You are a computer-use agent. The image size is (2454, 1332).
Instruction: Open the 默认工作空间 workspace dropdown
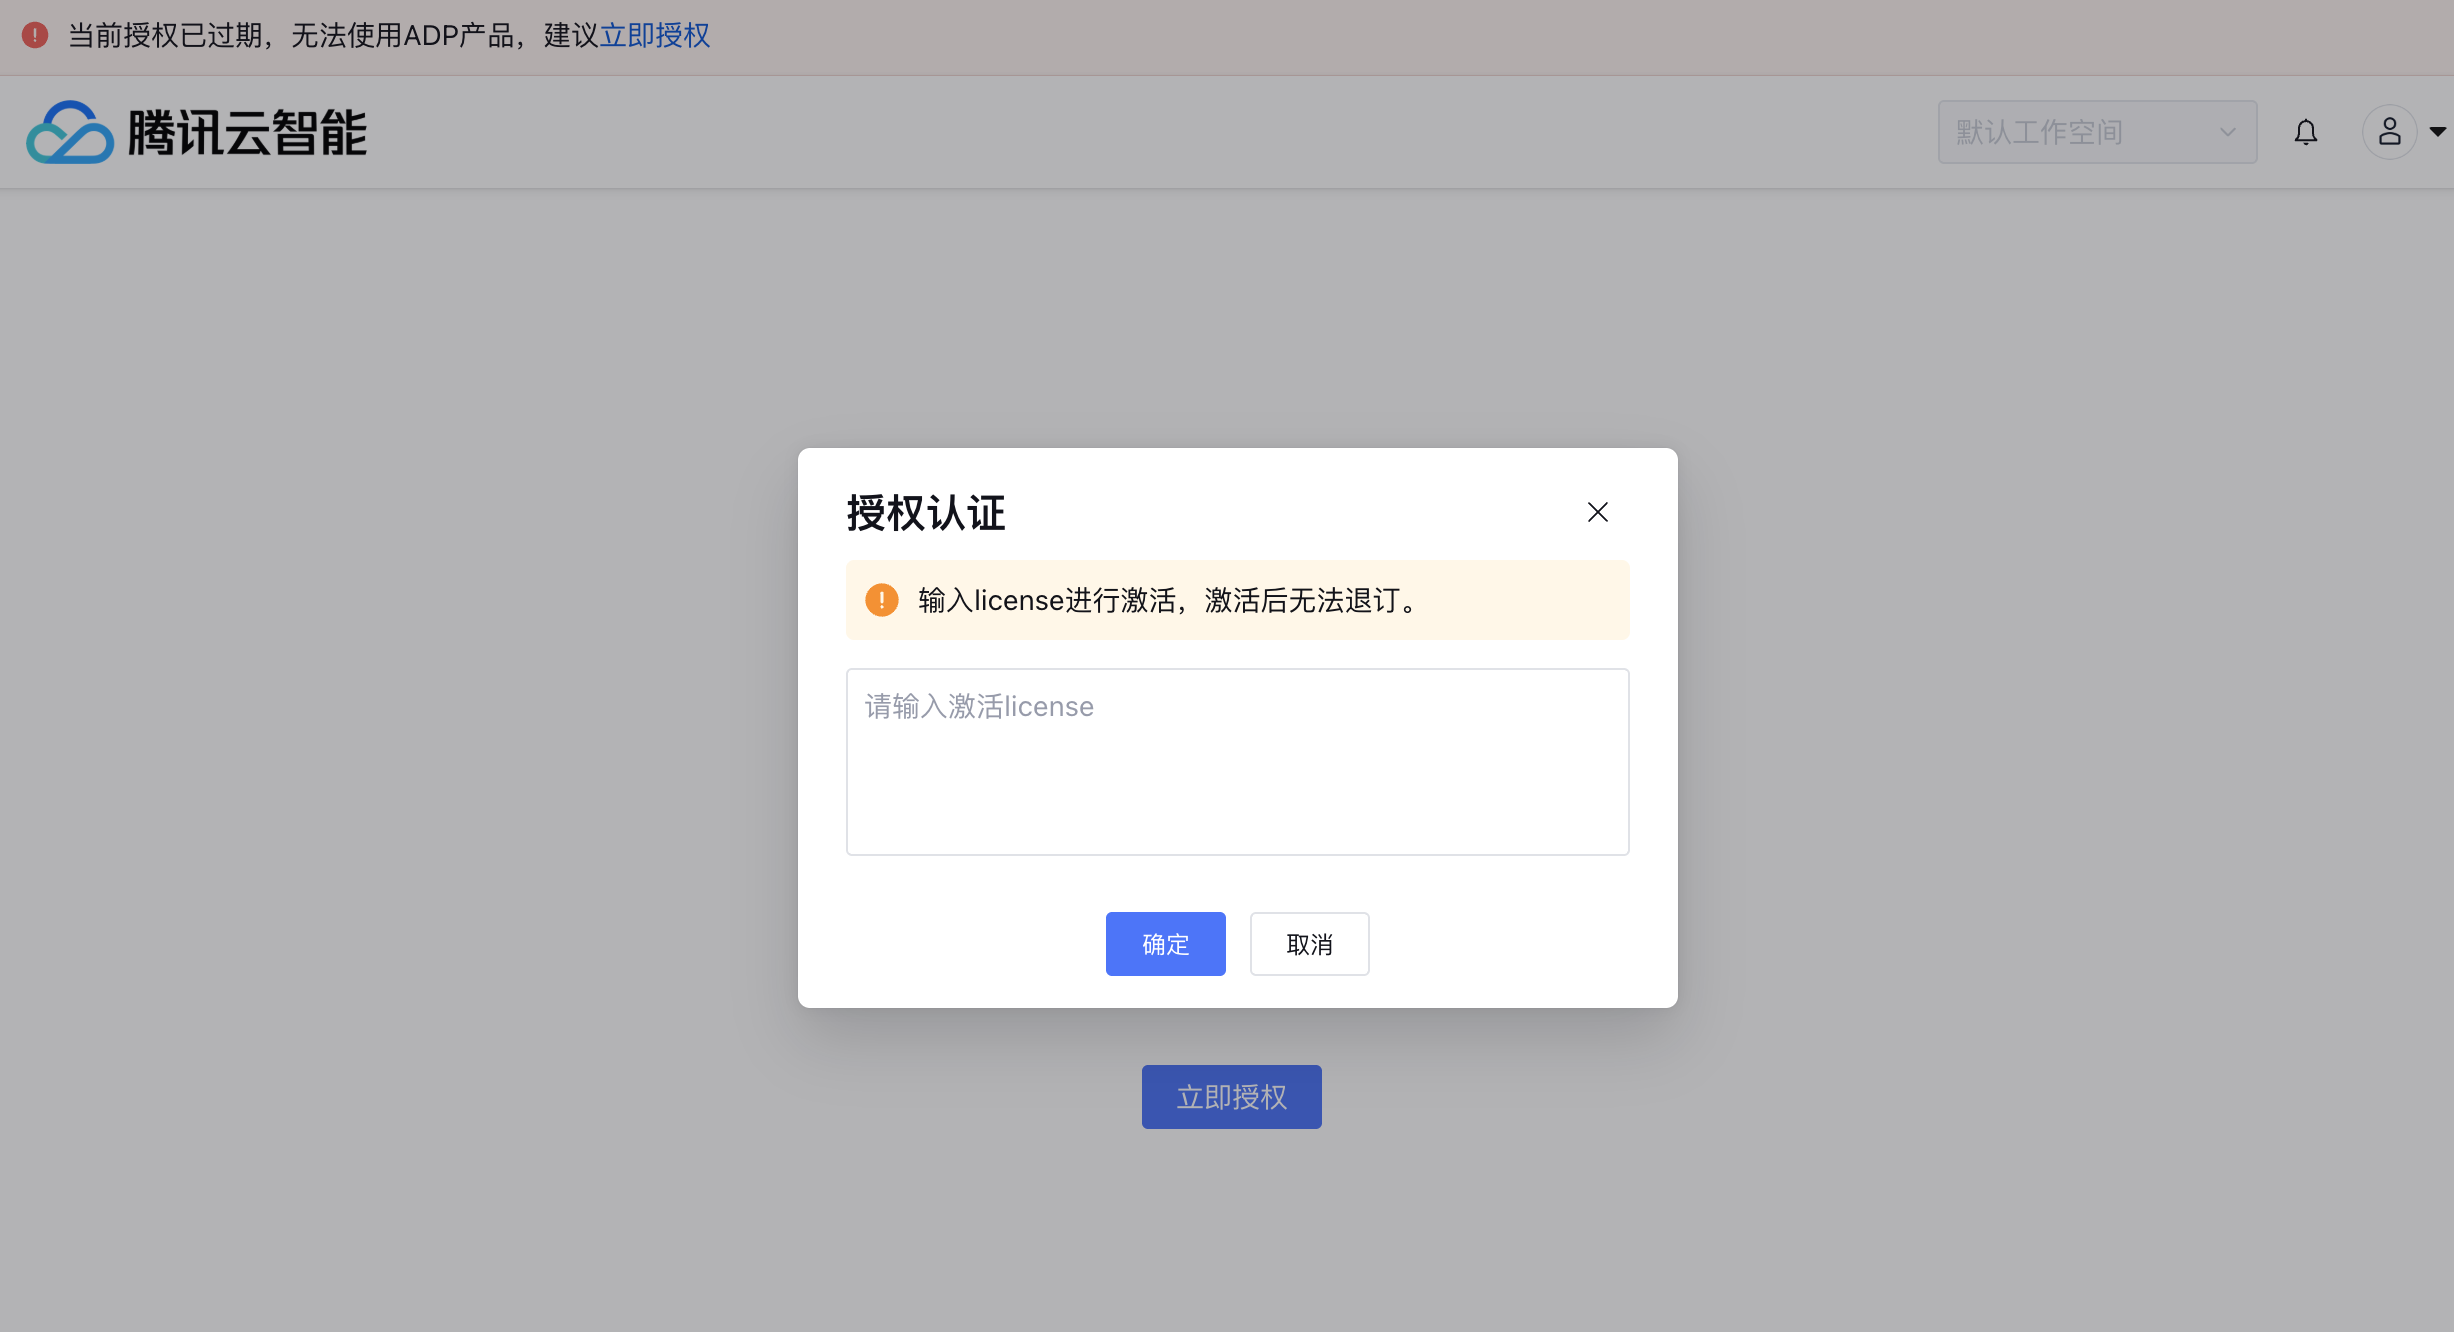click(x=2097, y=132)
